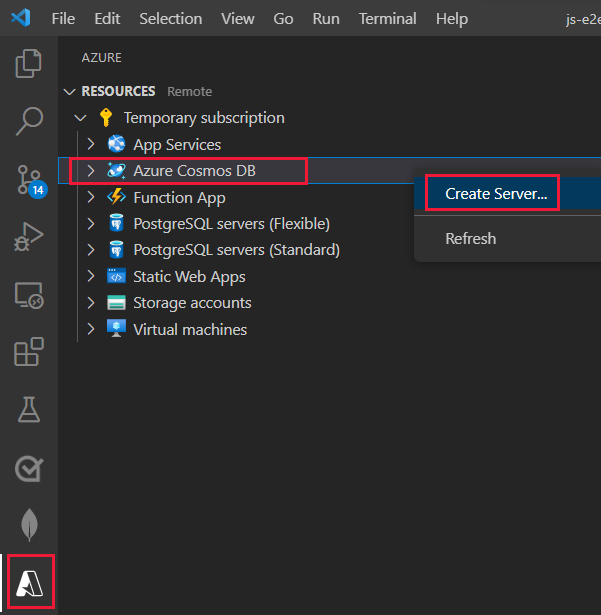Screen dimensions: 601x615
Task: Click the Static Web Apps icon
Action: [117, 276]
